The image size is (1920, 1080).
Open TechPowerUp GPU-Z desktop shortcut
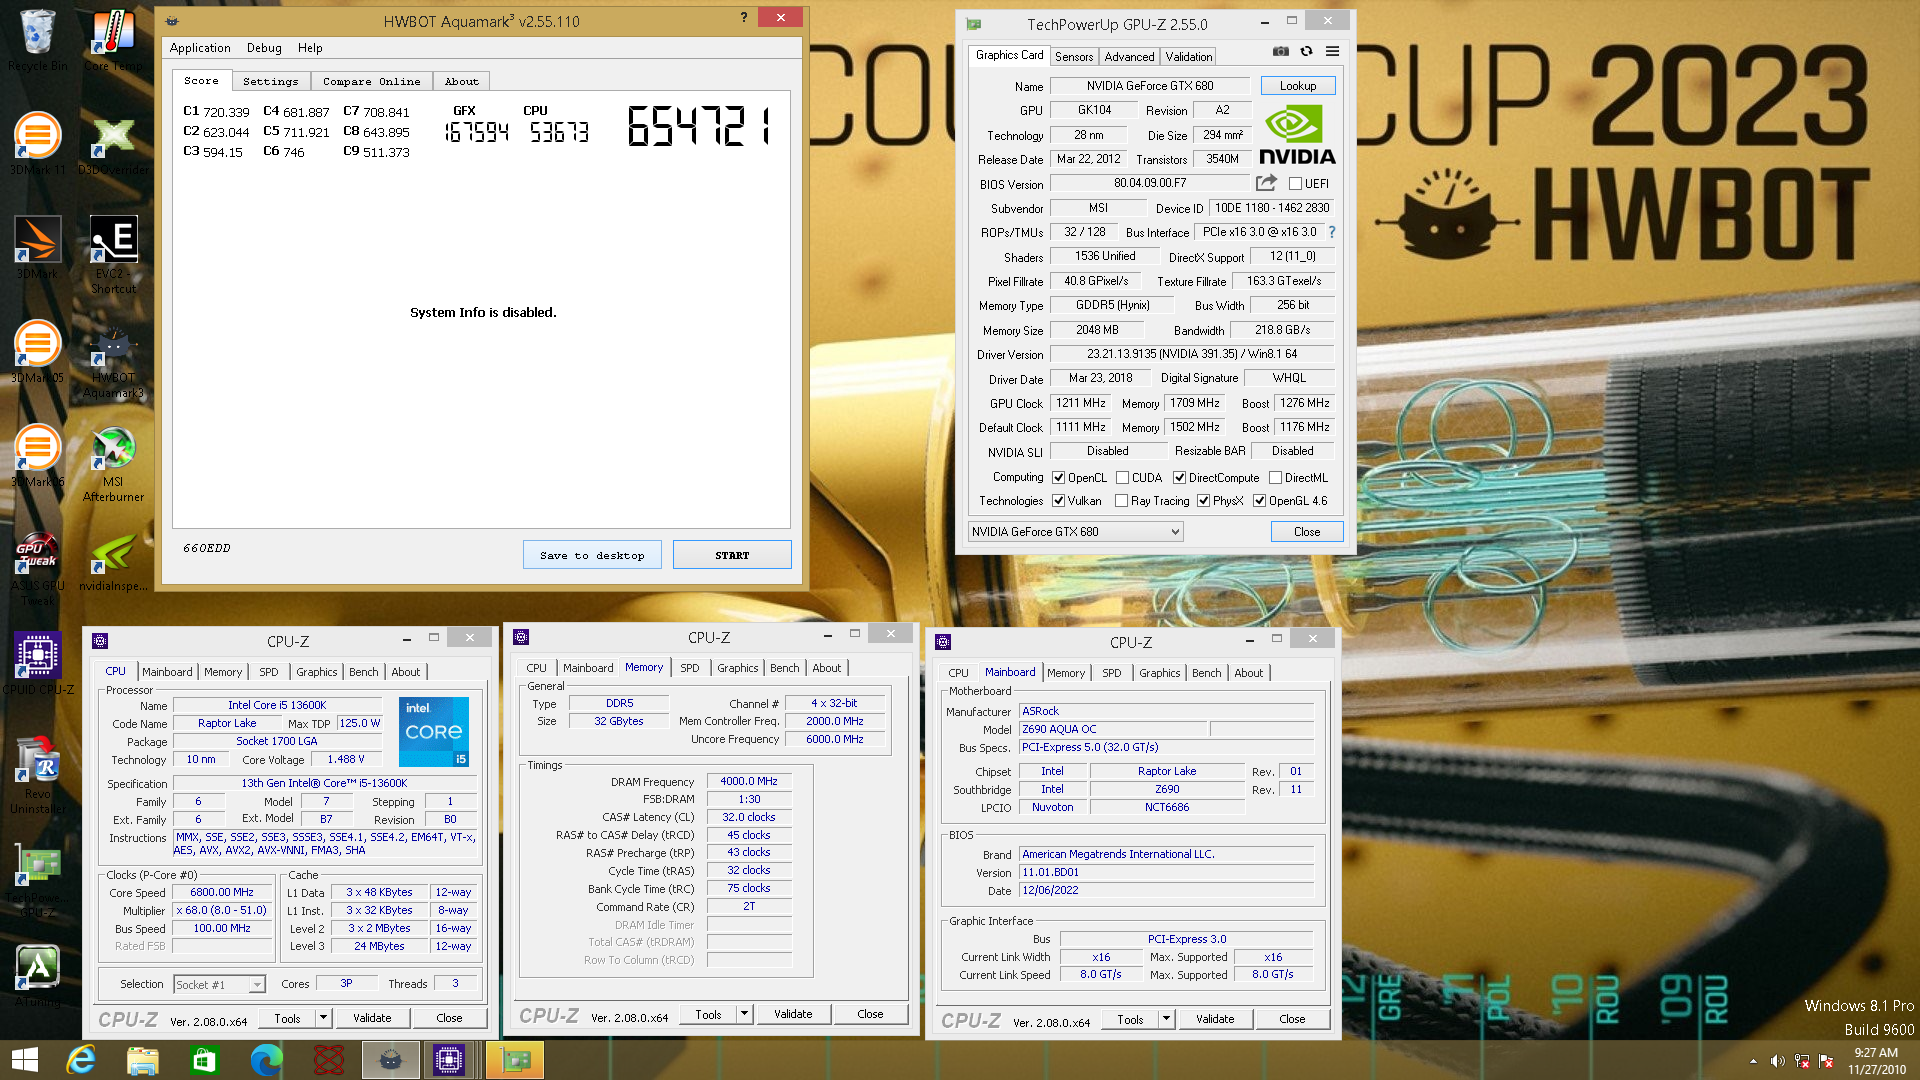[37, 880]
